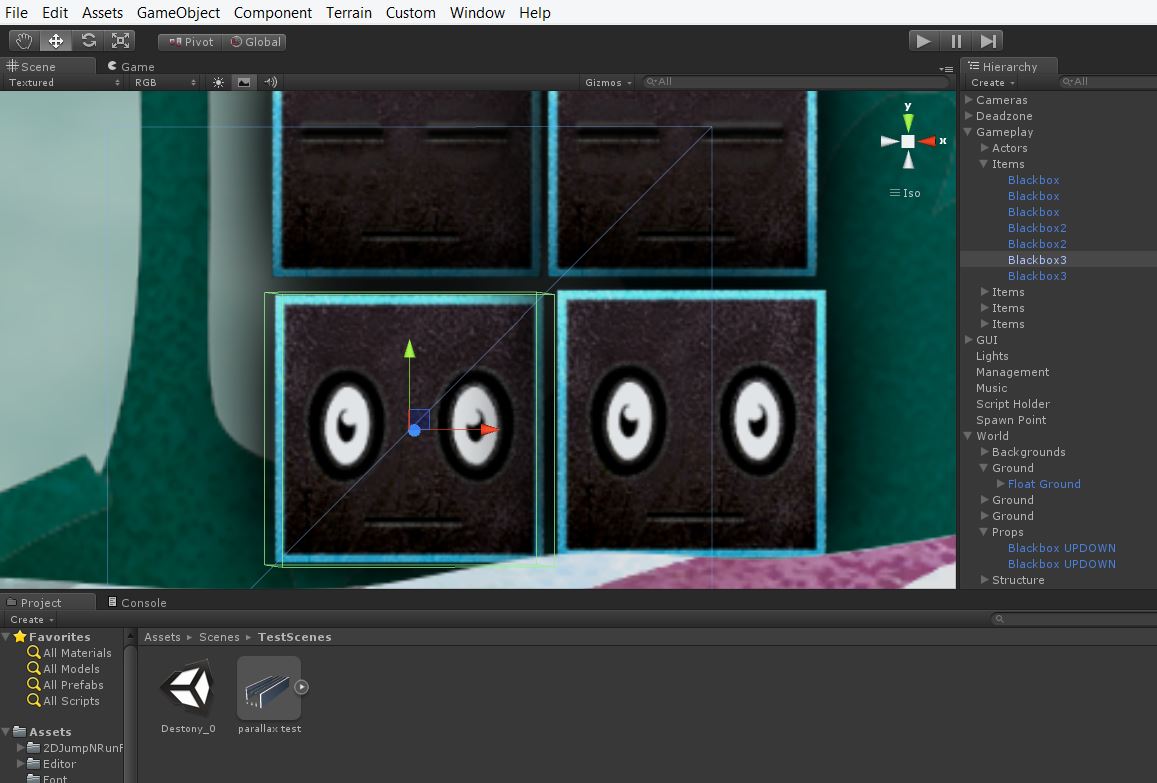Switch to Global handle orientation
This screenshot has width=1157, height=783.
[256, 41]
